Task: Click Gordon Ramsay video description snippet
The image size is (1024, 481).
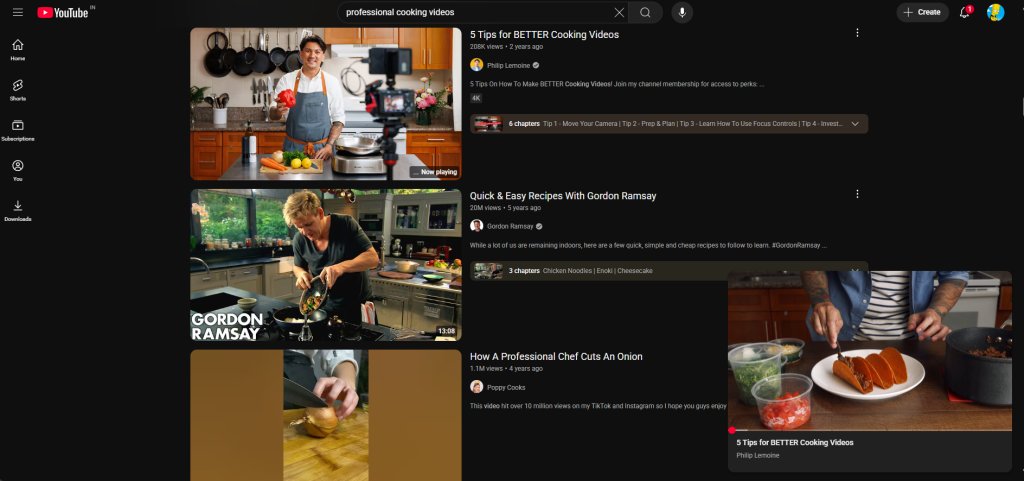Action: click(648, 246)
